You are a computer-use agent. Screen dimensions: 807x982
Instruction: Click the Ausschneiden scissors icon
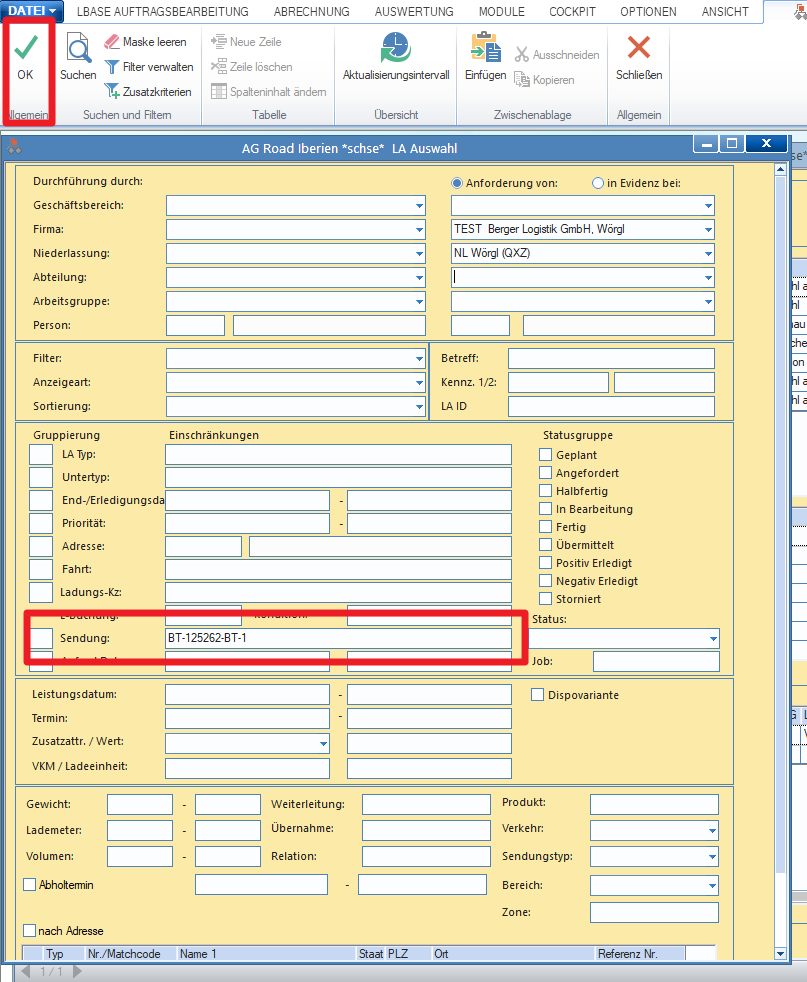coord(522,54)
